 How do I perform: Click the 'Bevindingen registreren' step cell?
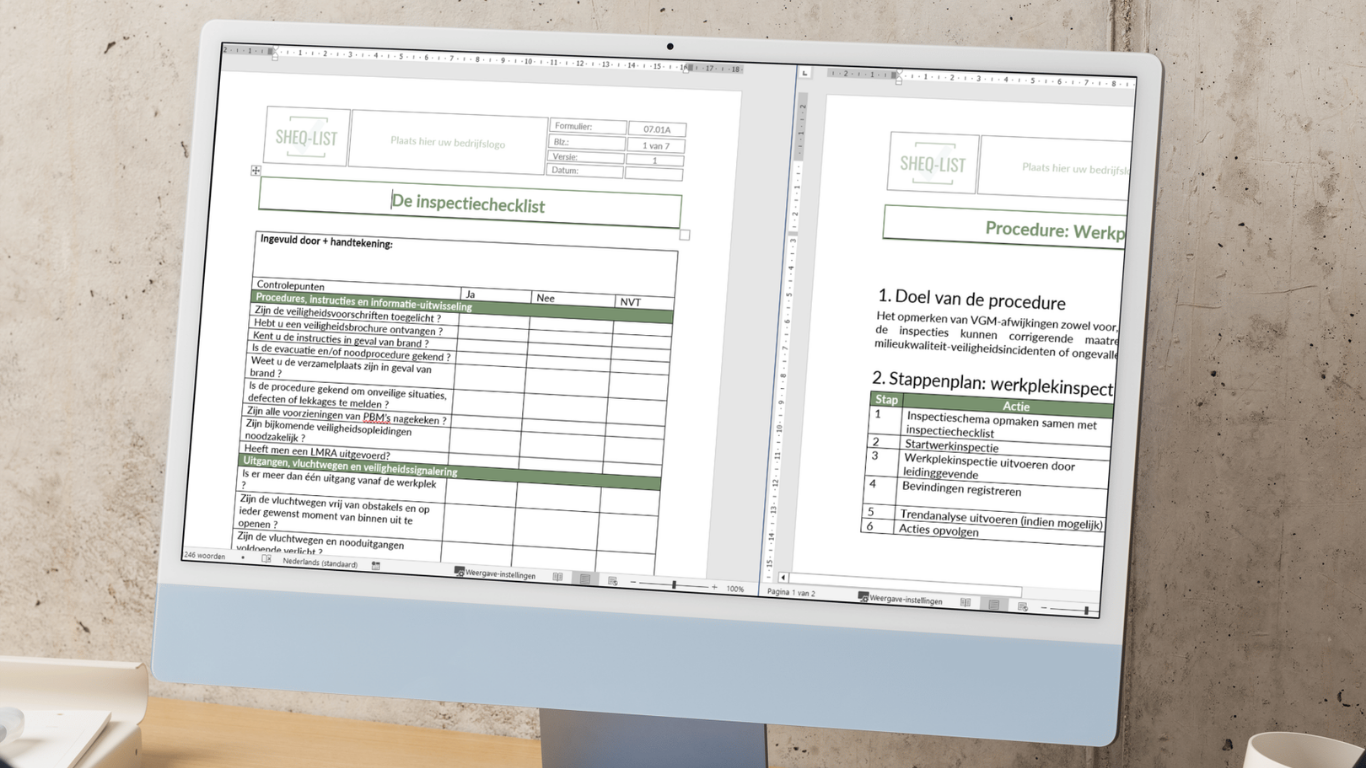tap(1002, 496)
